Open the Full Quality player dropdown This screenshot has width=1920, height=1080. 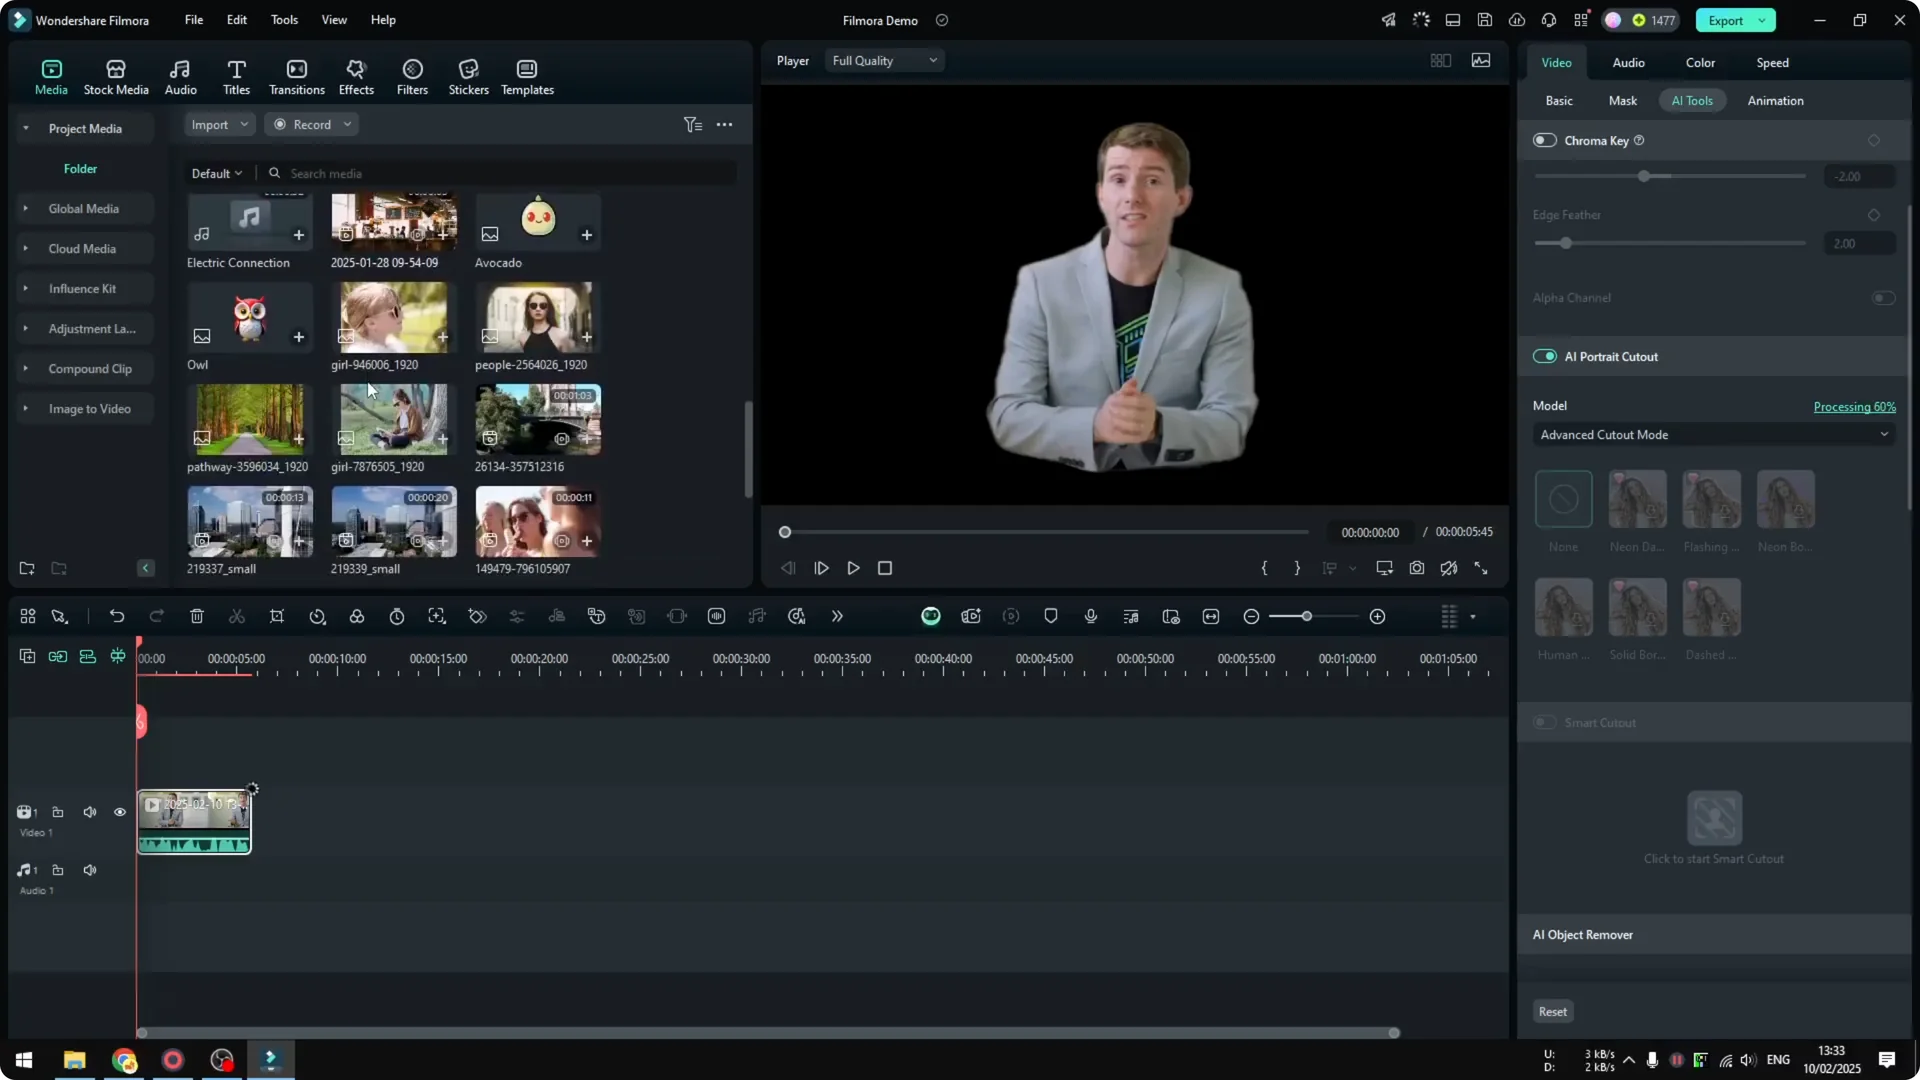tap(884, 60)
